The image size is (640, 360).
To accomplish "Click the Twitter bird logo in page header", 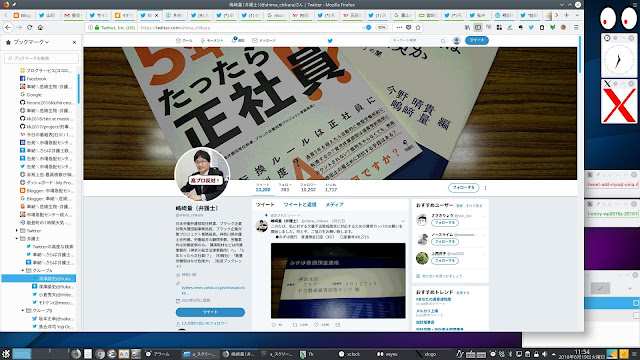I will point(330,40).
